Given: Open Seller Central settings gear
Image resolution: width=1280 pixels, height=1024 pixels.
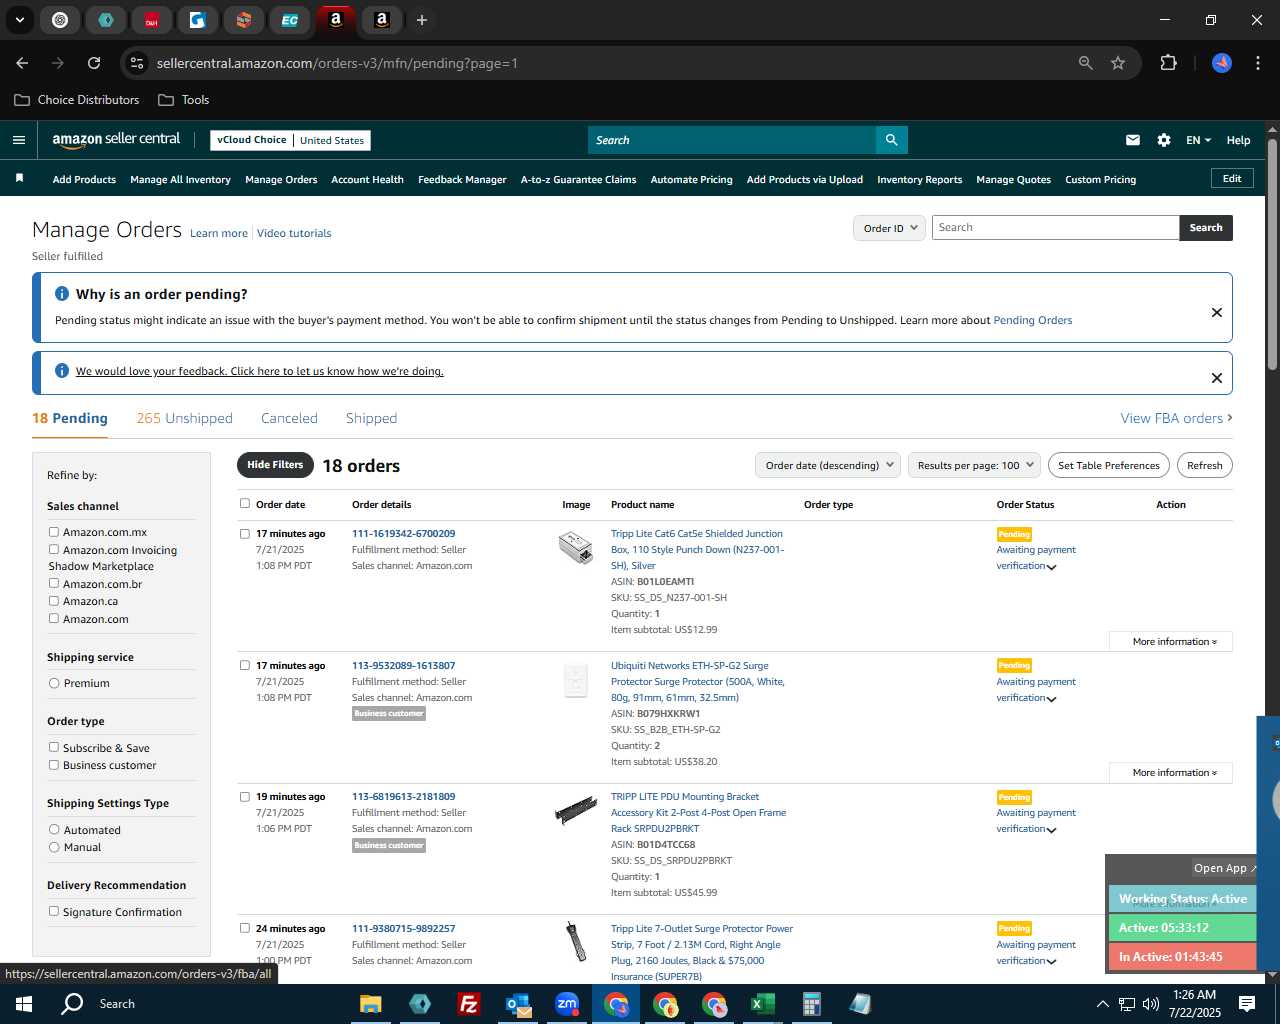Looking at the screenshot, I should point(1164,140).
